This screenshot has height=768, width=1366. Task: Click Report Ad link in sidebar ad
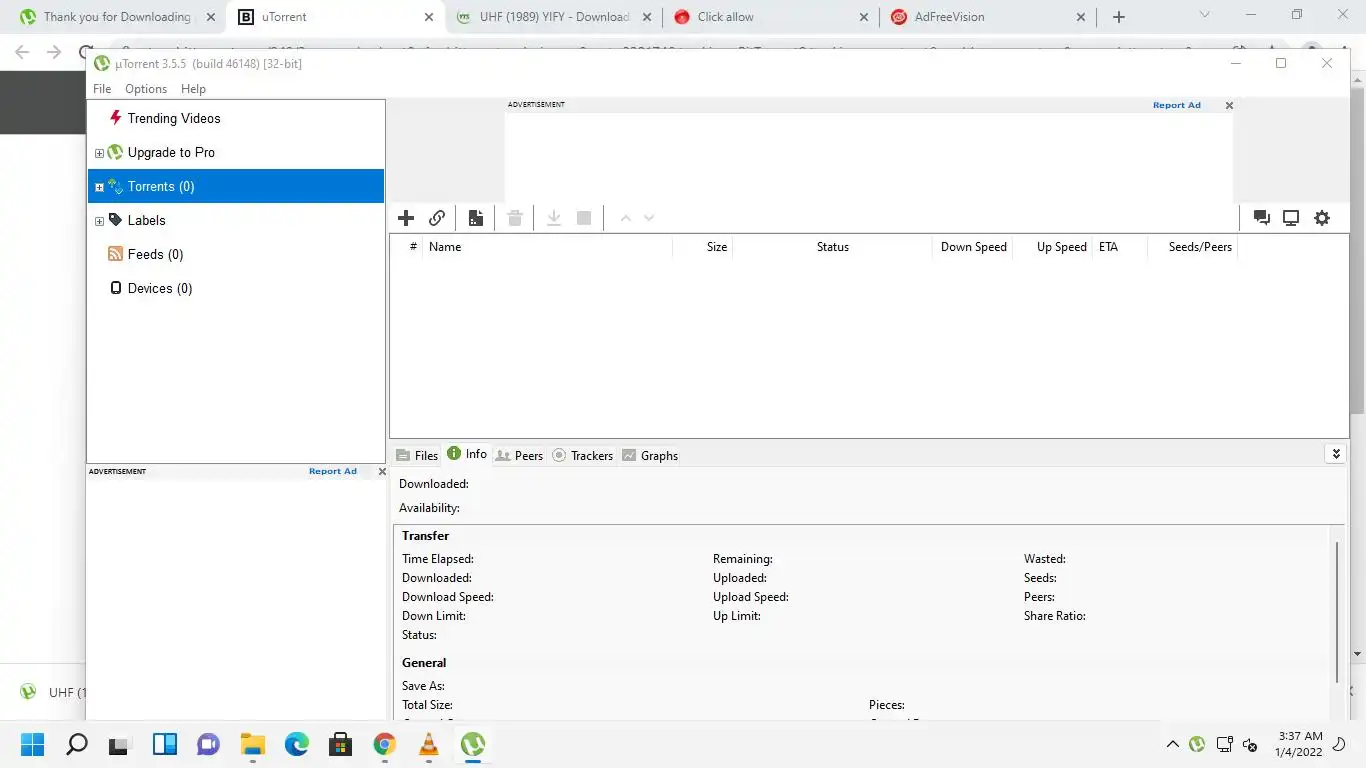pyautogui.click(x=333, y=471)
